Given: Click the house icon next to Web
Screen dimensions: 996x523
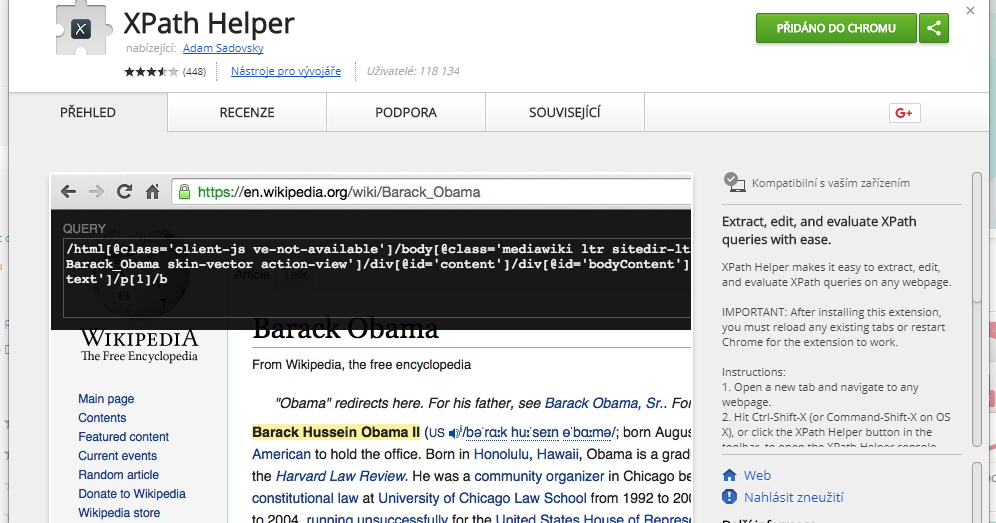Looking at the screenshot, I should 729,475.
